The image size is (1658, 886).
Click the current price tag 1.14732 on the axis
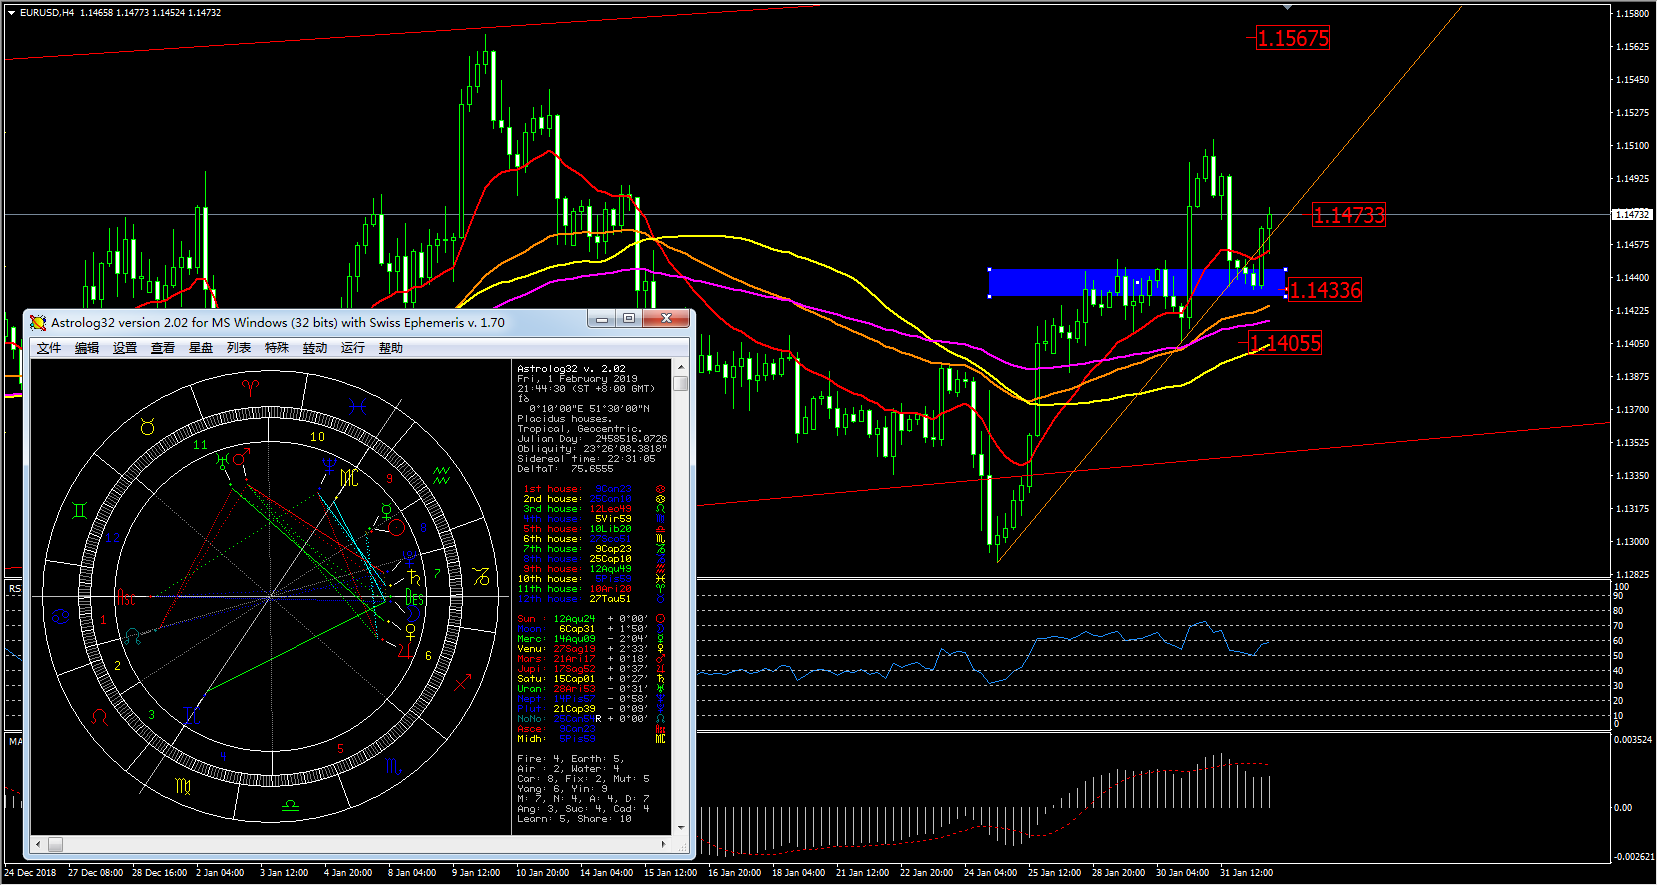click(1633, 214)
